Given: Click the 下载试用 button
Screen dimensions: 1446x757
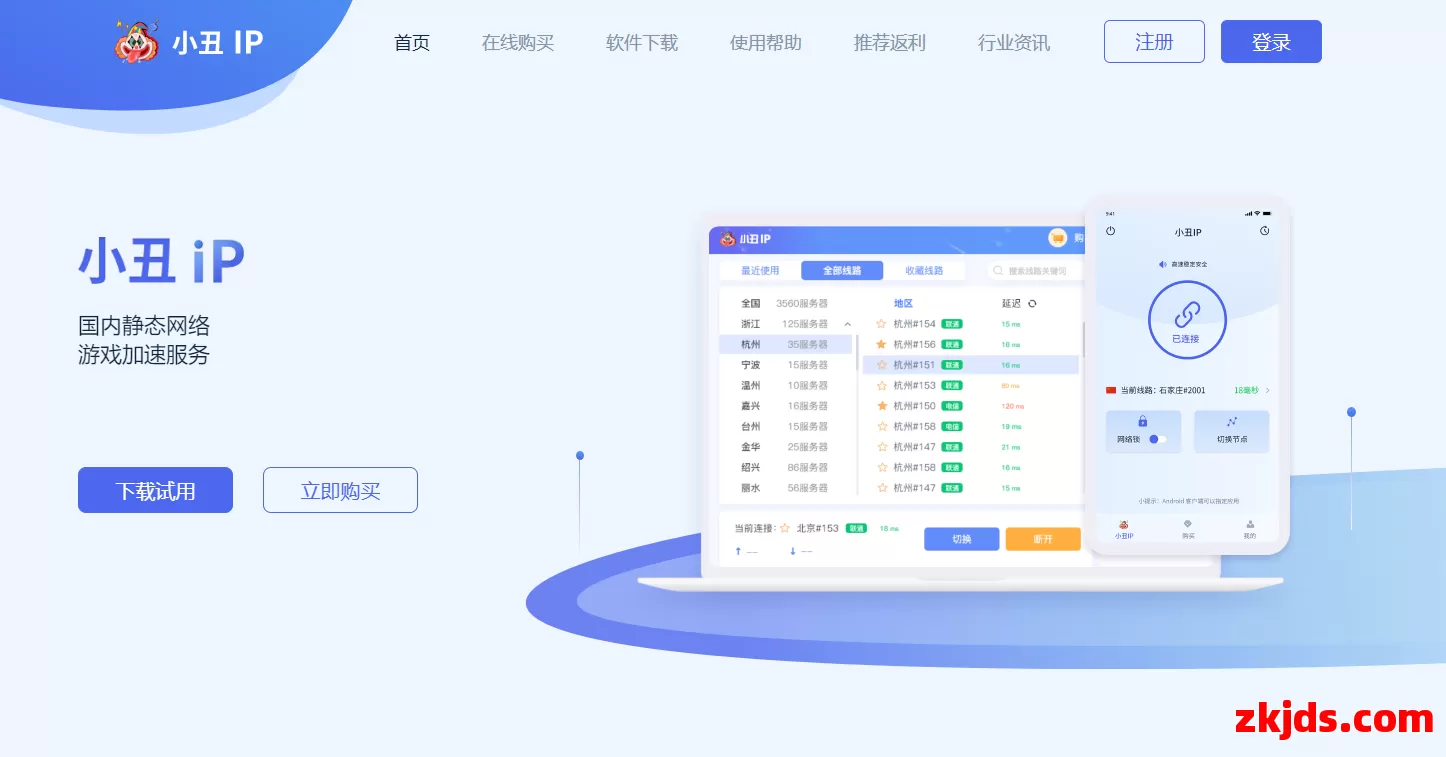Looking at the screenshot, I should click(x=155, y=490).
